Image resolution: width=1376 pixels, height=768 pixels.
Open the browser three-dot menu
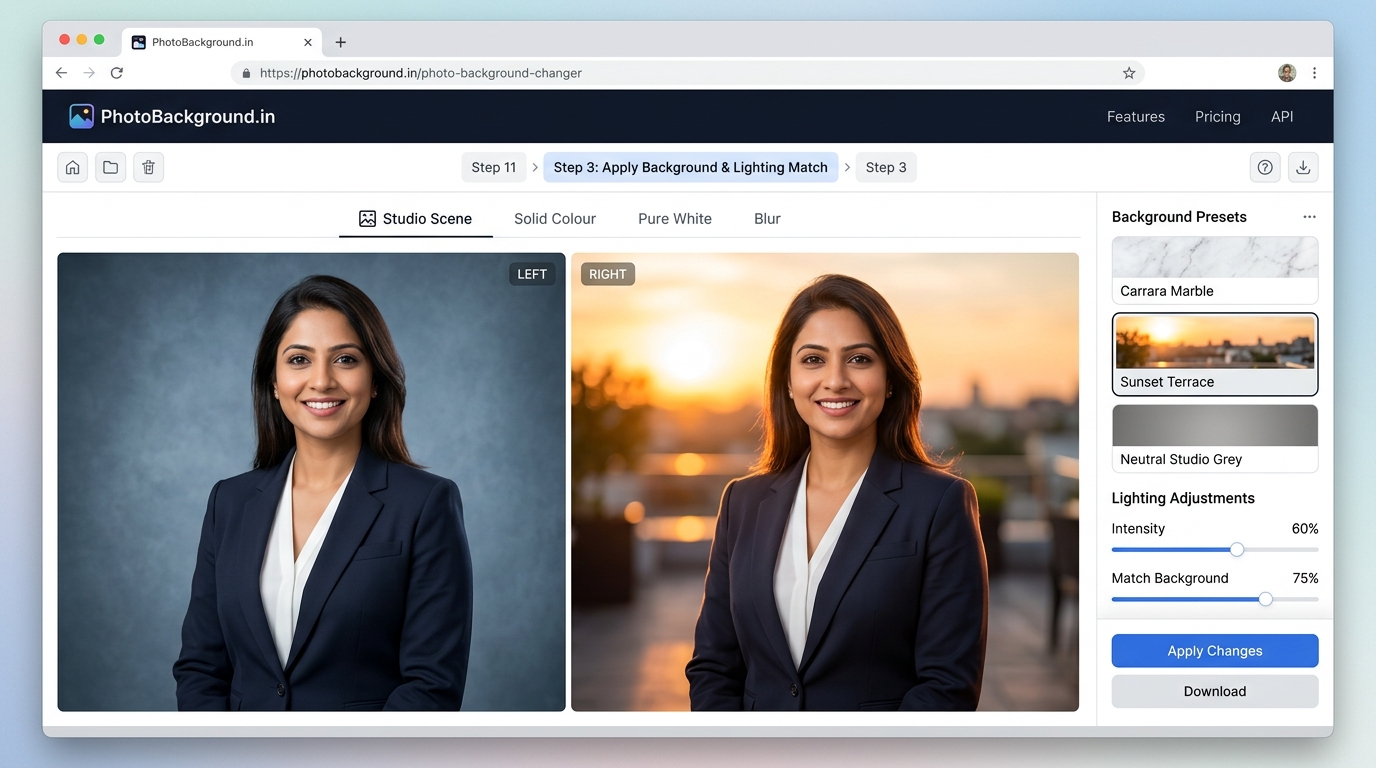click(1314, 73)
